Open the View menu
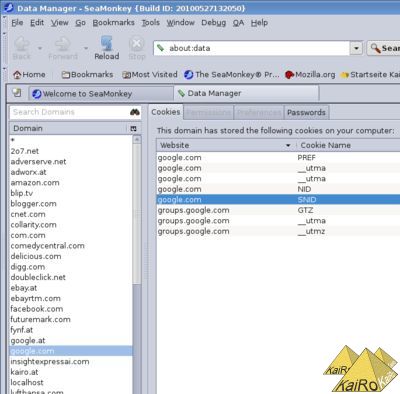The width and height of the screenshot is (400, 394). [x=59, y=23]
